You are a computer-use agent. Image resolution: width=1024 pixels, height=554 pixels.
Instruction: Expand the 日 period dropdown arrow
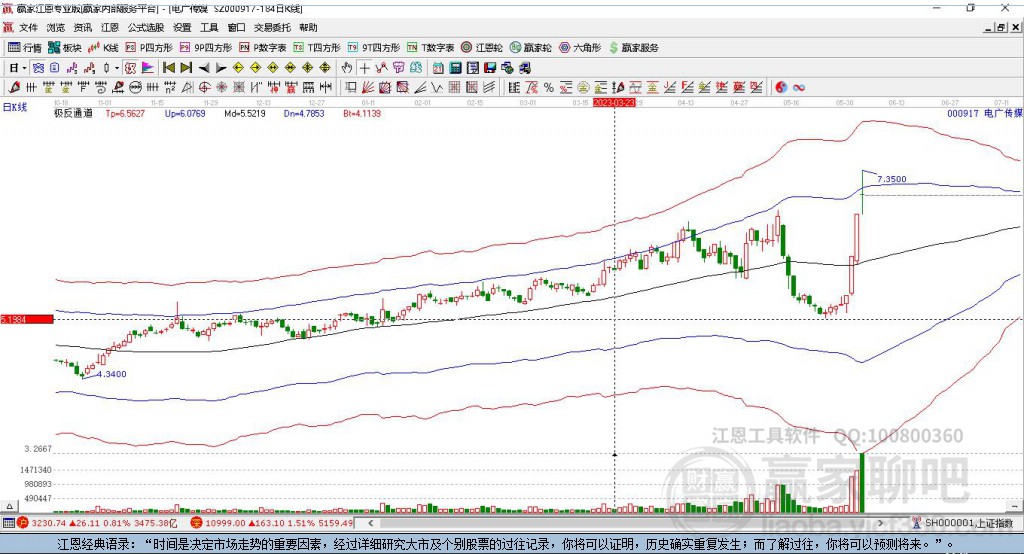[x=24, y=68]
